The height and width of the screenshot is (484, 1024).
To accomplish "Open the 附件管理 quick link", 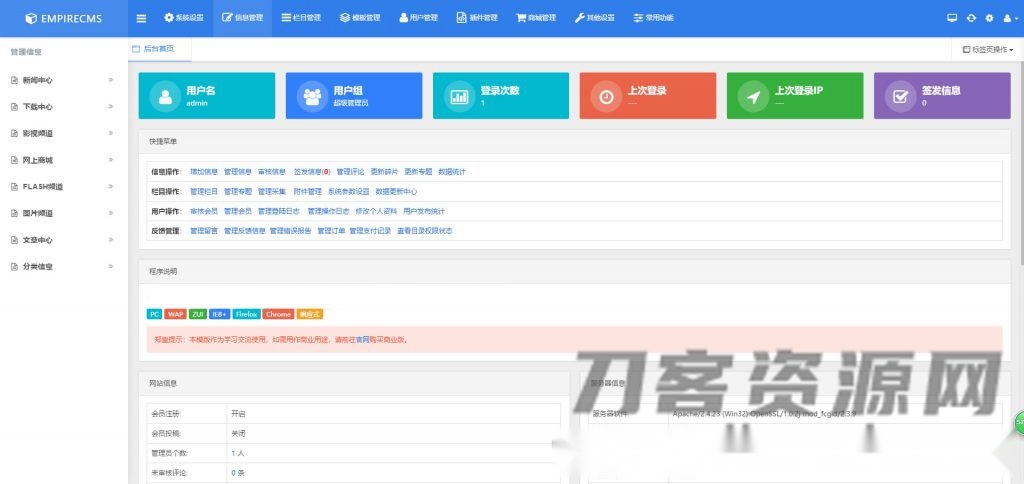I will [308, 192].
